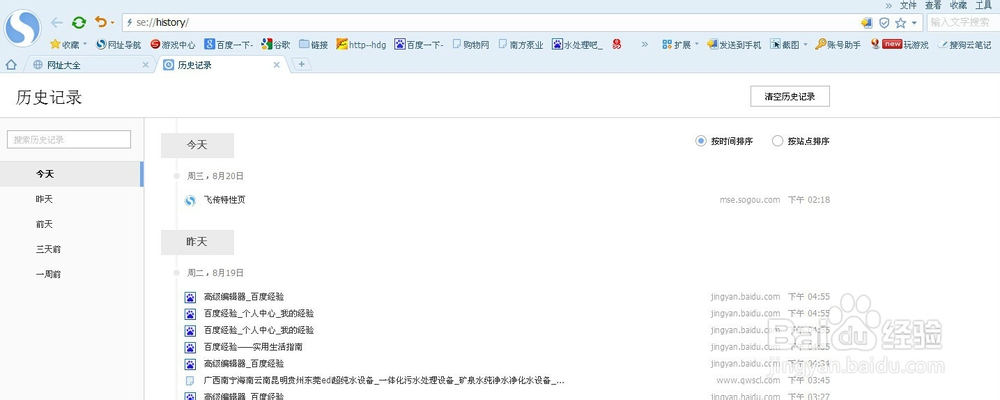The height and width of the screenshot is (400, 1000).
Task: Open a new tab with plus button
Action: 301,64
